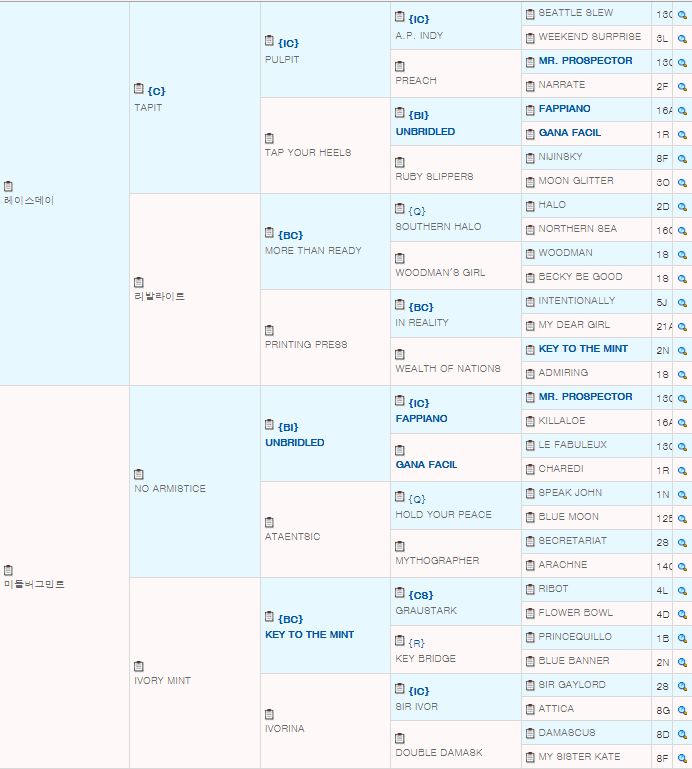Click FAPPIANO entry above KILLALOE's sire column
Image resolution: width=692 pixels, height=769 pixels.
(421, 418)
